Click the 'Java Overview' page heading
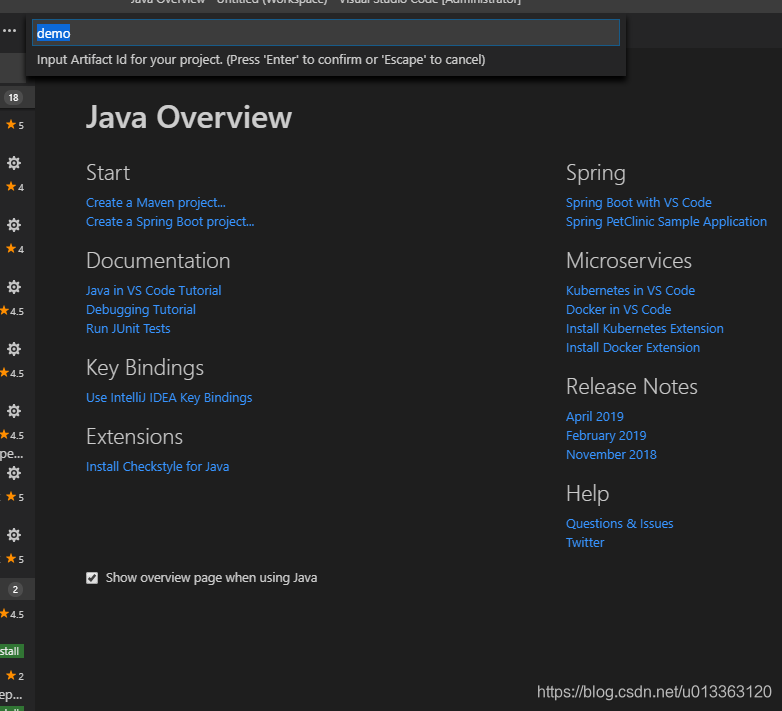Image resolution: width=782 pixels, height=711 pixels. tap(189, 118)
